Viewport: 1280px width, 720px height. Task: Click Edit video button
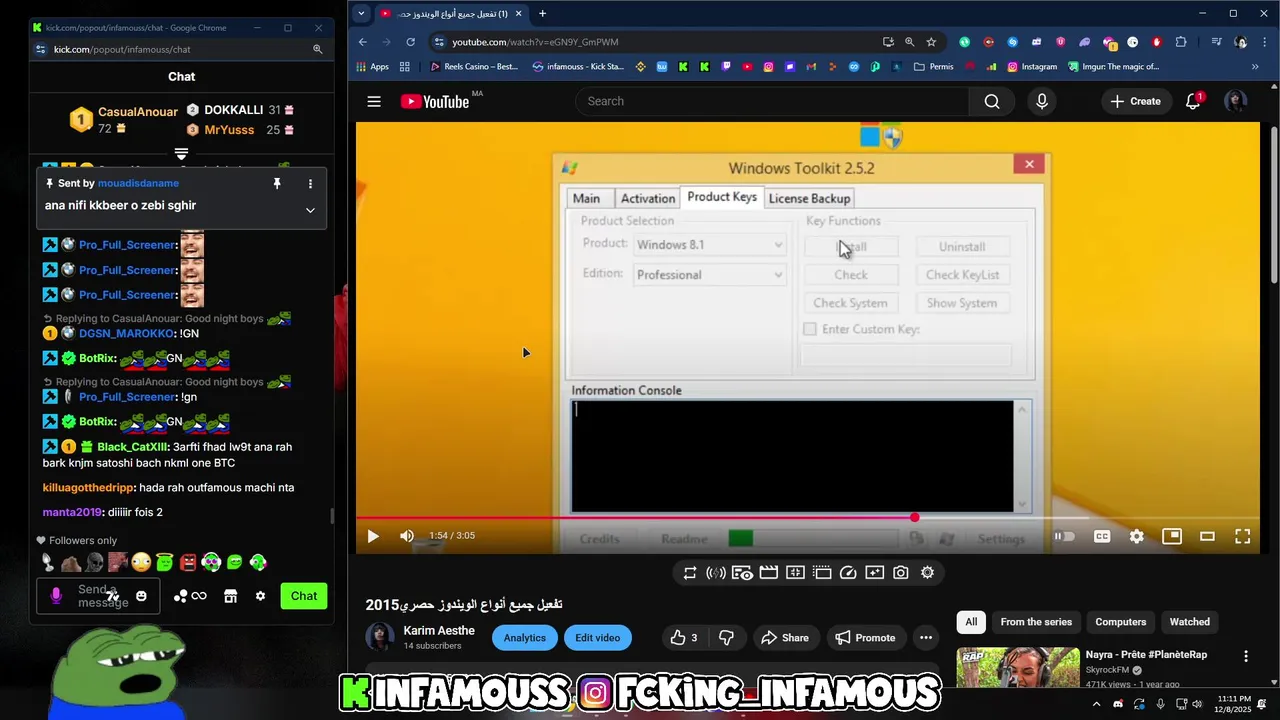pos(598,638)
